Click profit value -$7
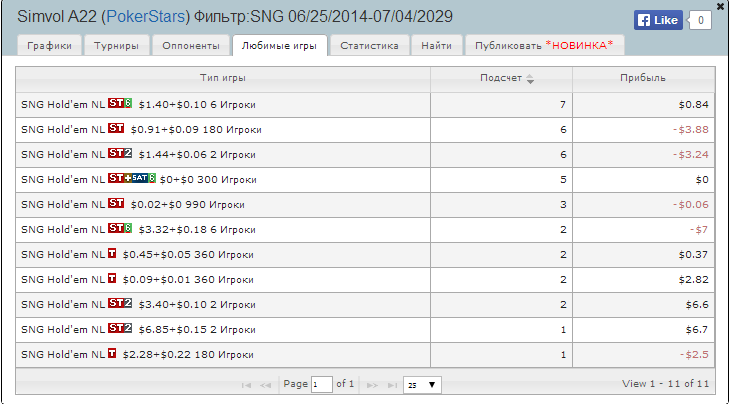The image size is (742, 404). [699, 230]
